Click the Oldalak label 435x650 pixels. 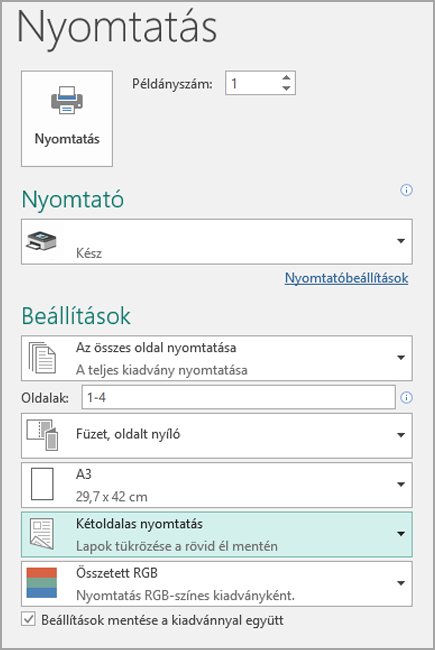(45, 398)
